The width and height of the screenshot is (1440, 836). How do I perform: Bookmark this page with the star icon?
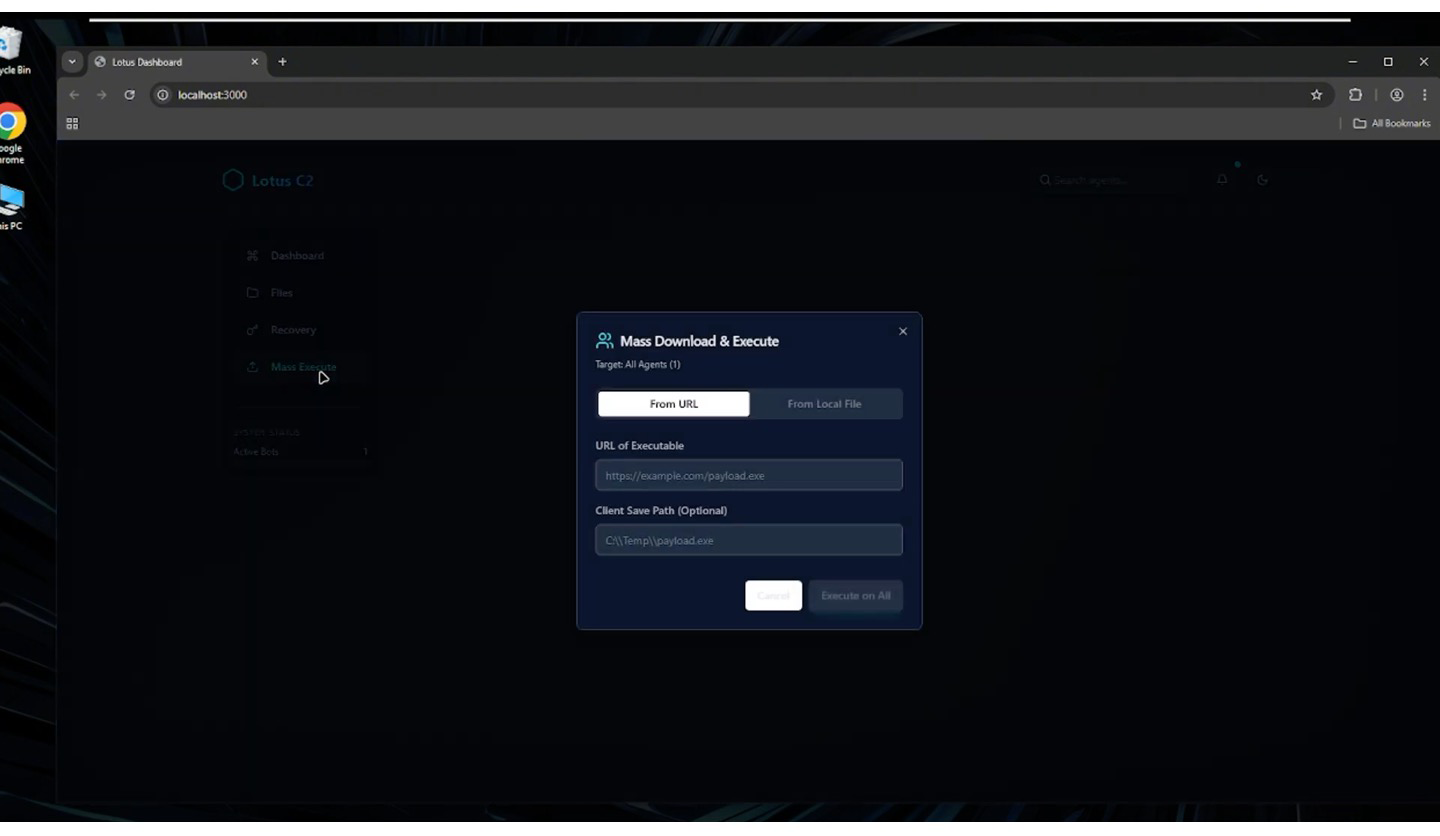[x=1316, y=95]
